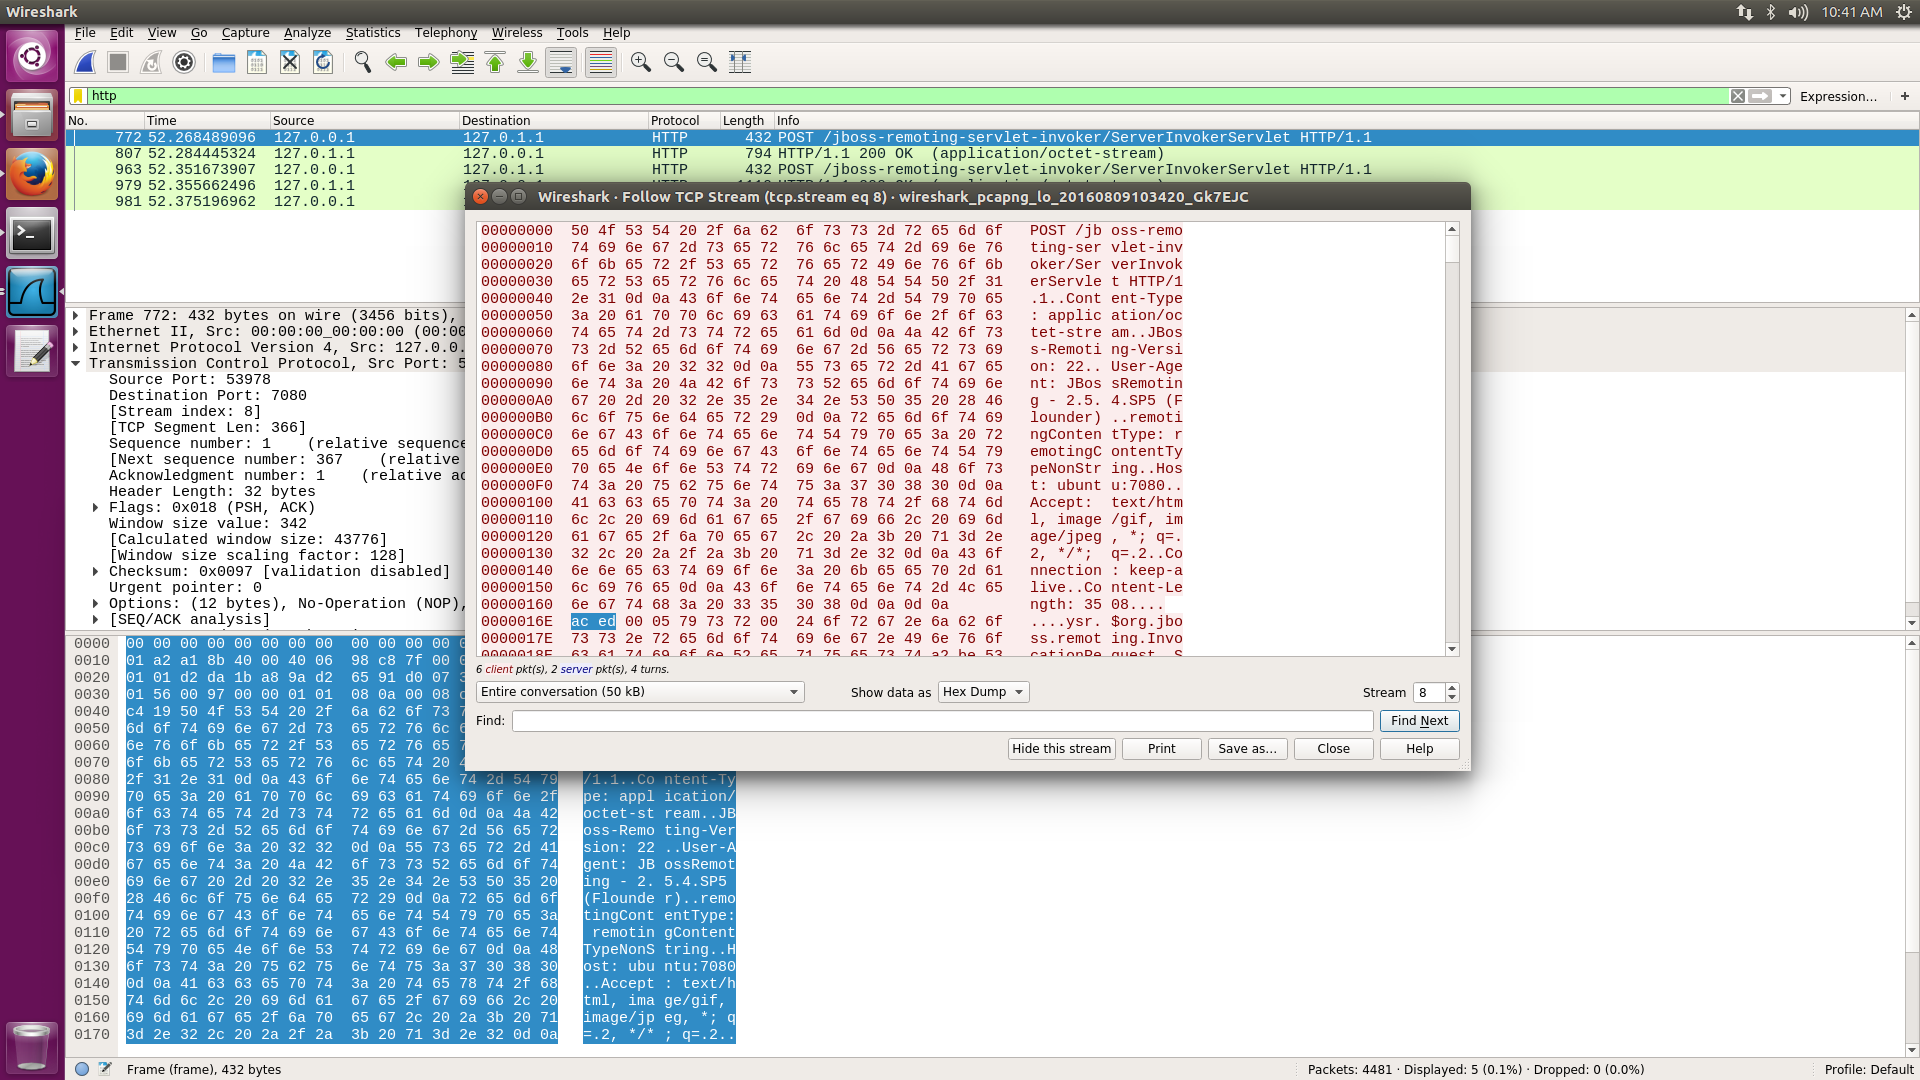Open the Statistics menu

click(373, 33)
